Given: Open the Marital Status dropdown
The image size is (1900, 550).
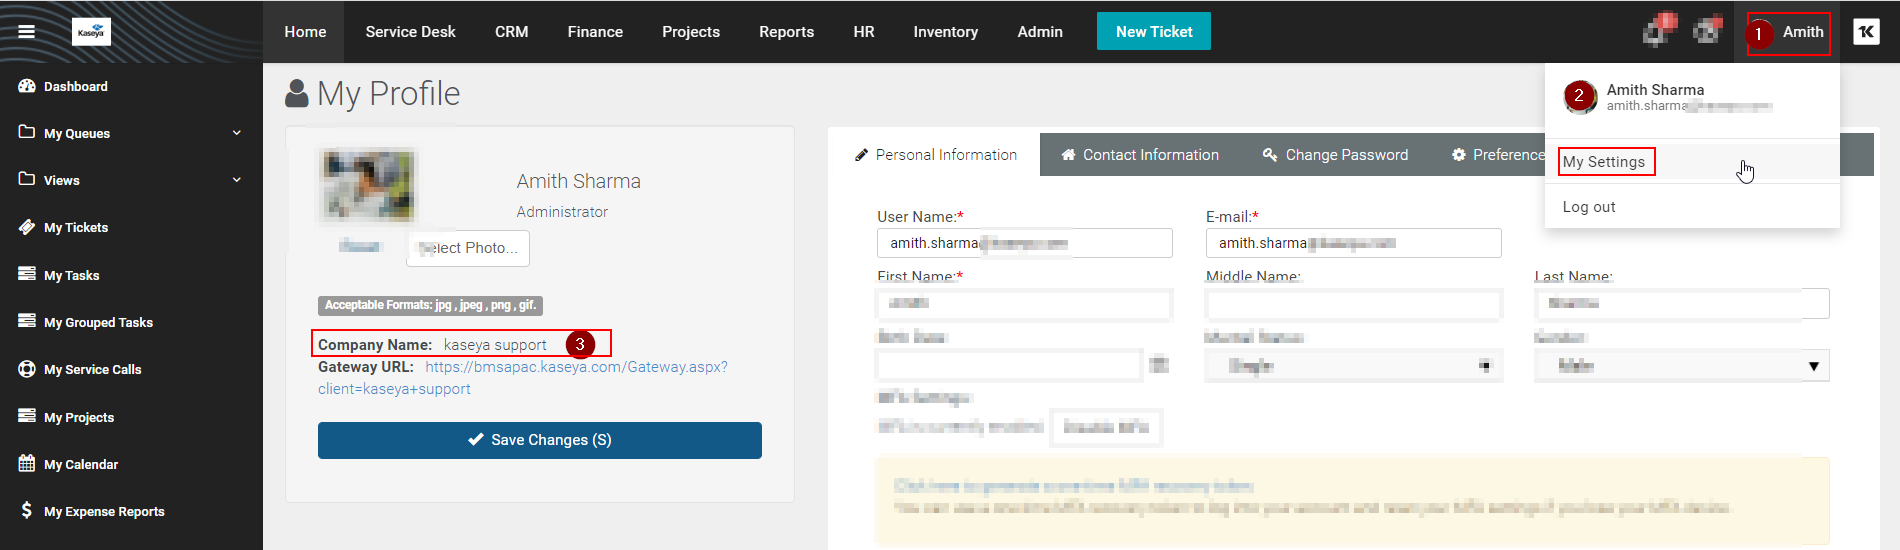Looking at the screenshot, I should coord(1354,366).
